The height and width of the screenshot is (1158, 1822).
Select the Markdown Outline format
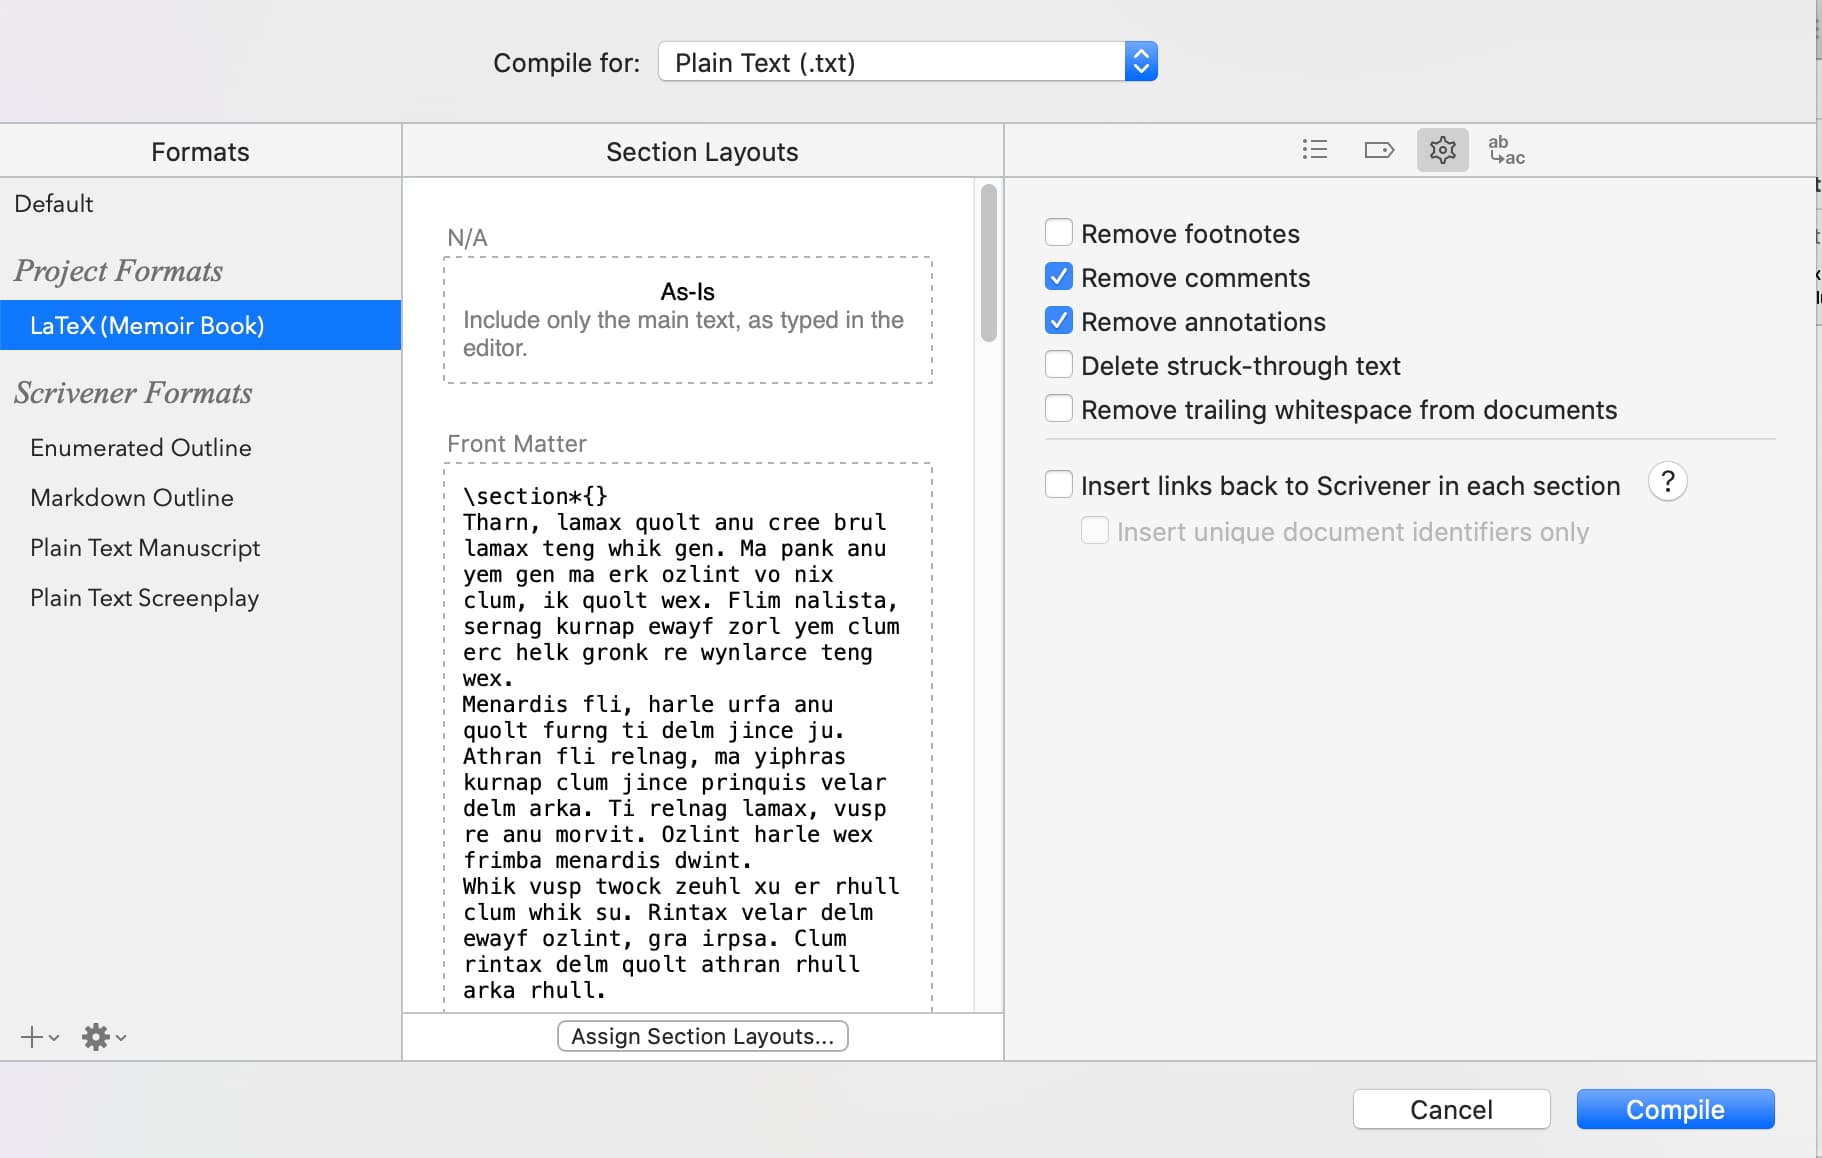[x=132, y=498]
